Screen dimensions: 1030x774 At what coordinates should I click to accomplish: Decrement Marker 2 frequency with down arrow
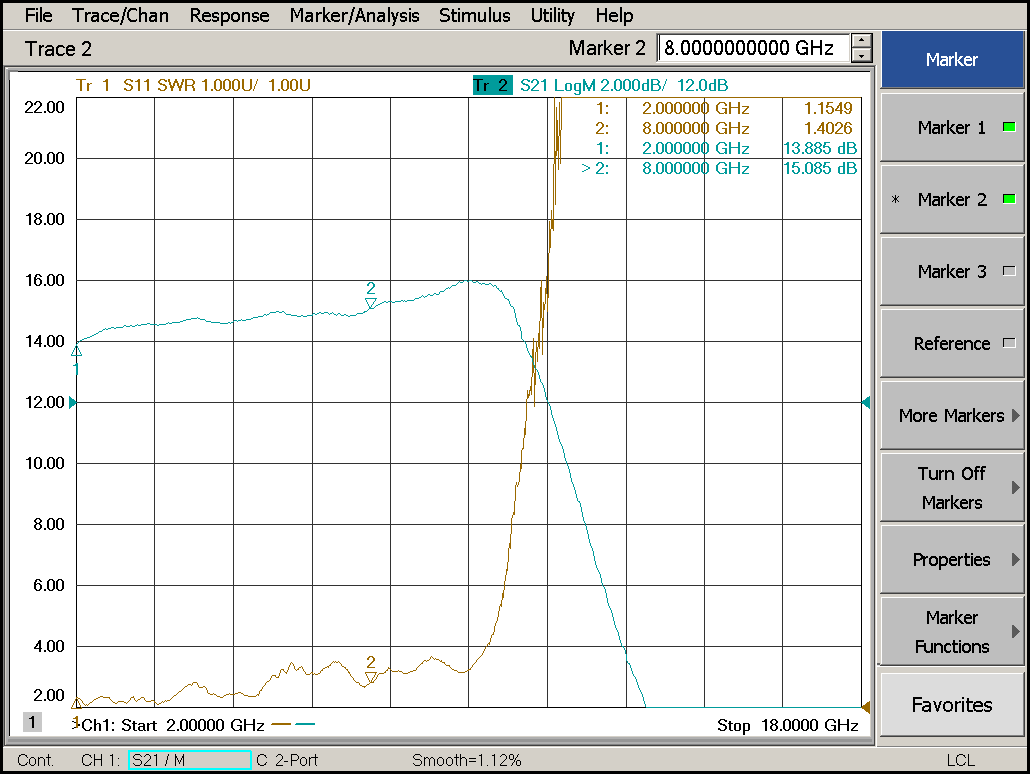tap(861, 56)
